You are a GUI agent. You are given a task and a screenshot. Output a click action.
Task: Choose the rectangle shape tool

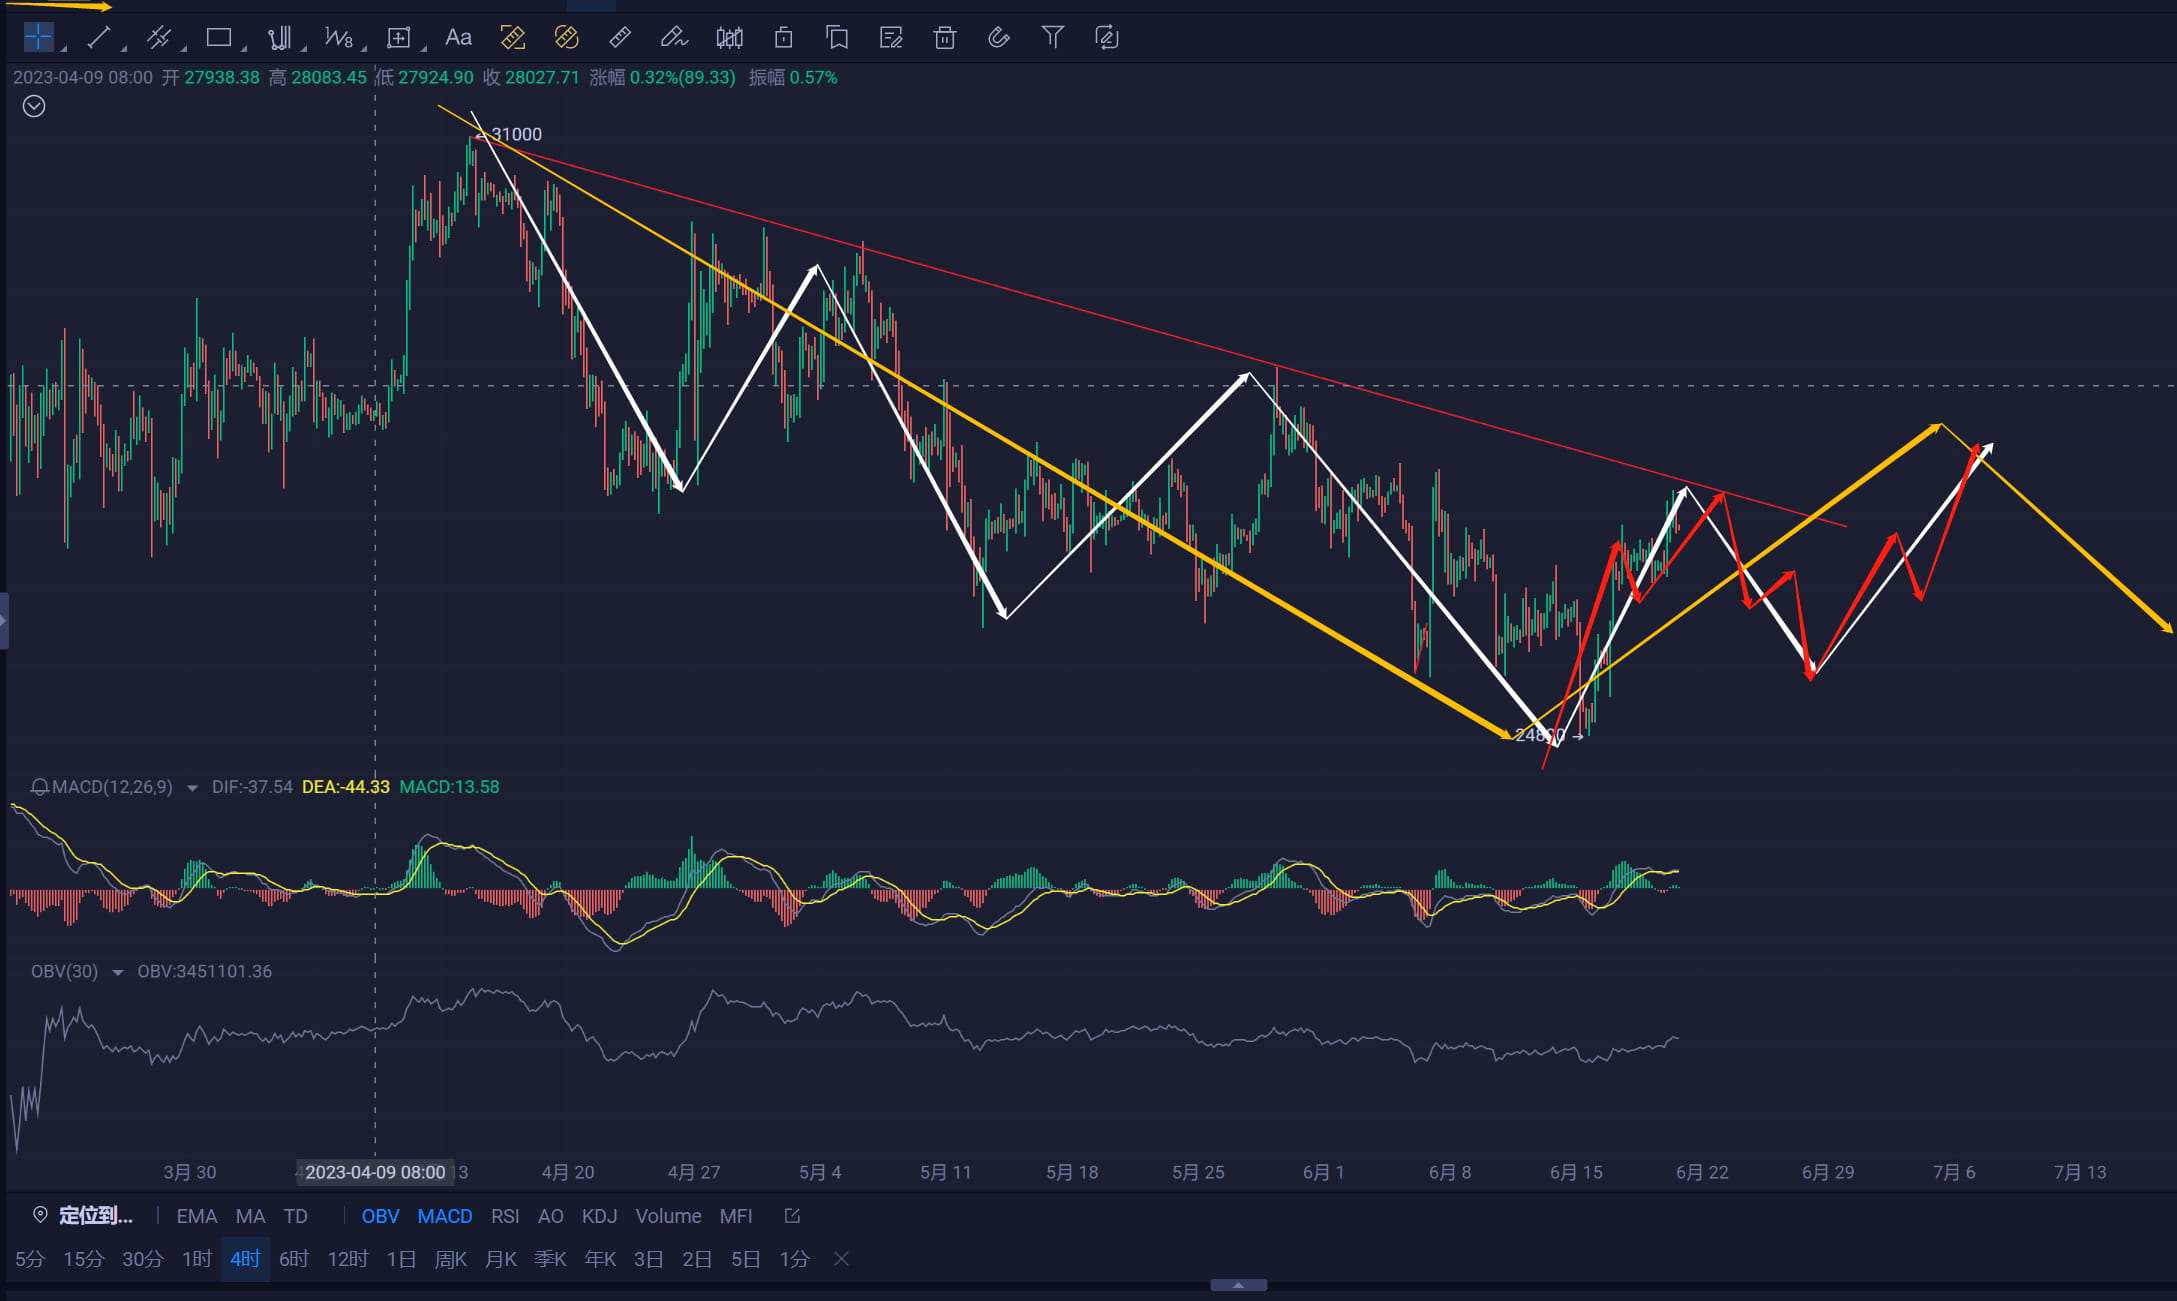[218, 38]
